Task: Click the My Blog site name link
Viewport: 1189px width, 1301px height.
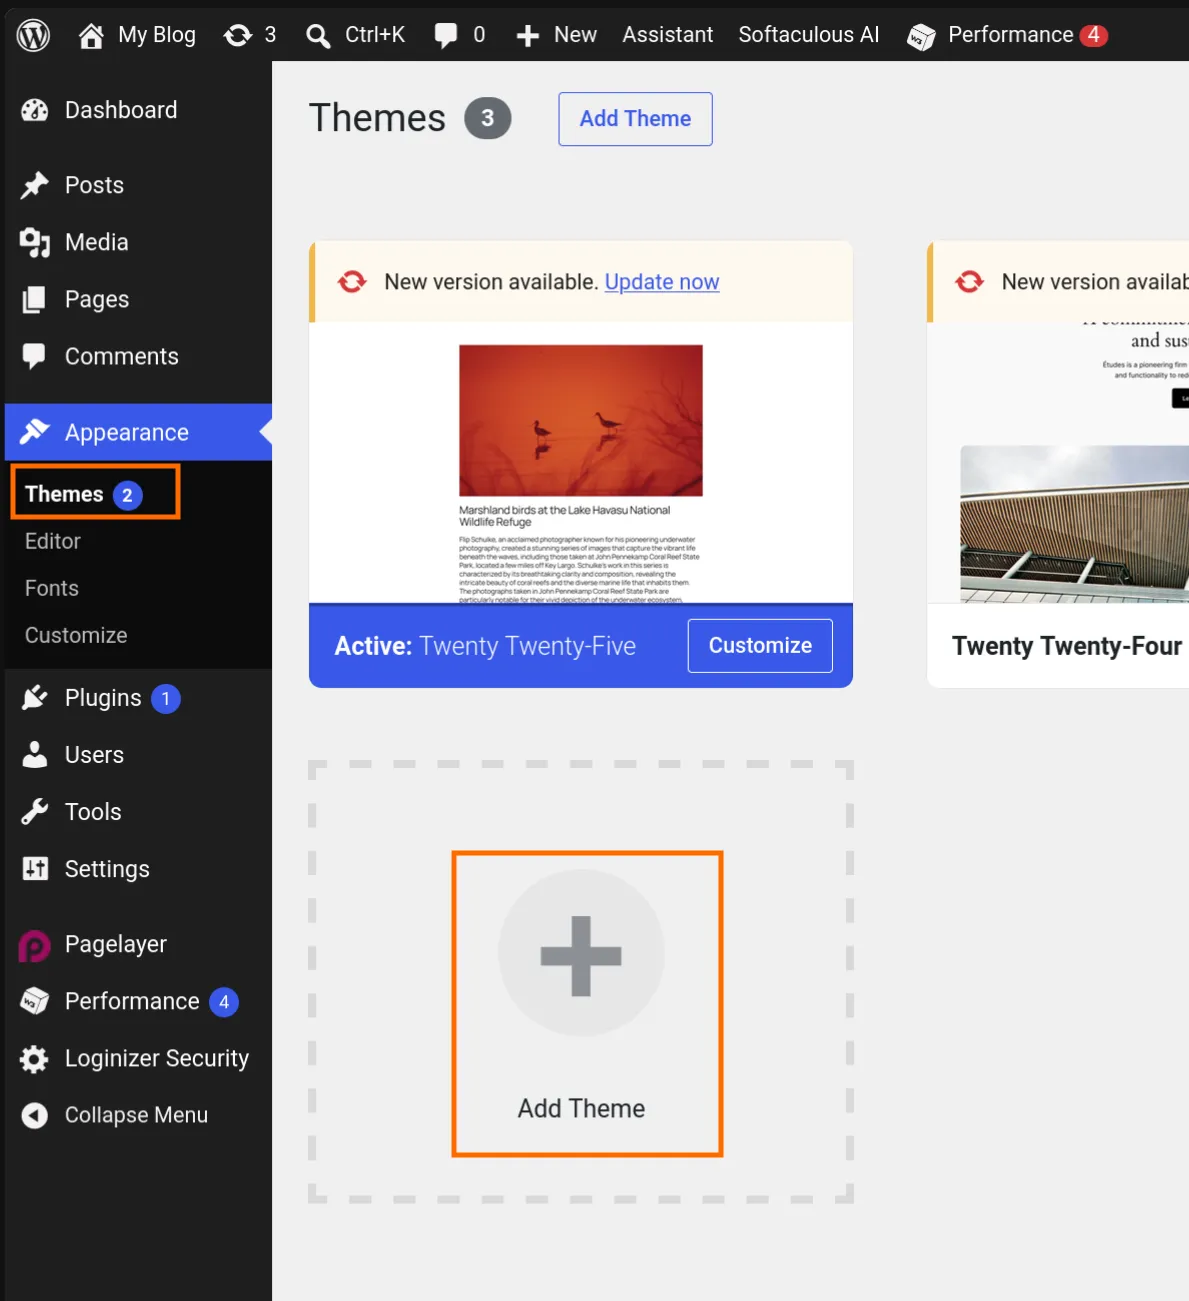Action: click(x=157, y=35)
